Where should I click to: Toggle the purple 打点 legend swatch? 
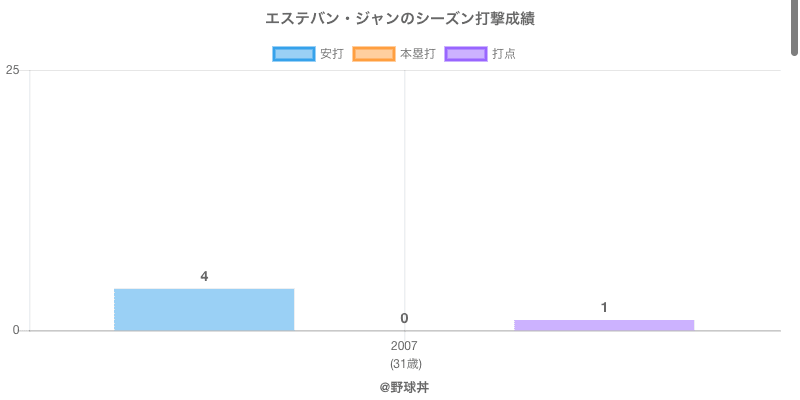pyautogui.click(x=466, y=54)
